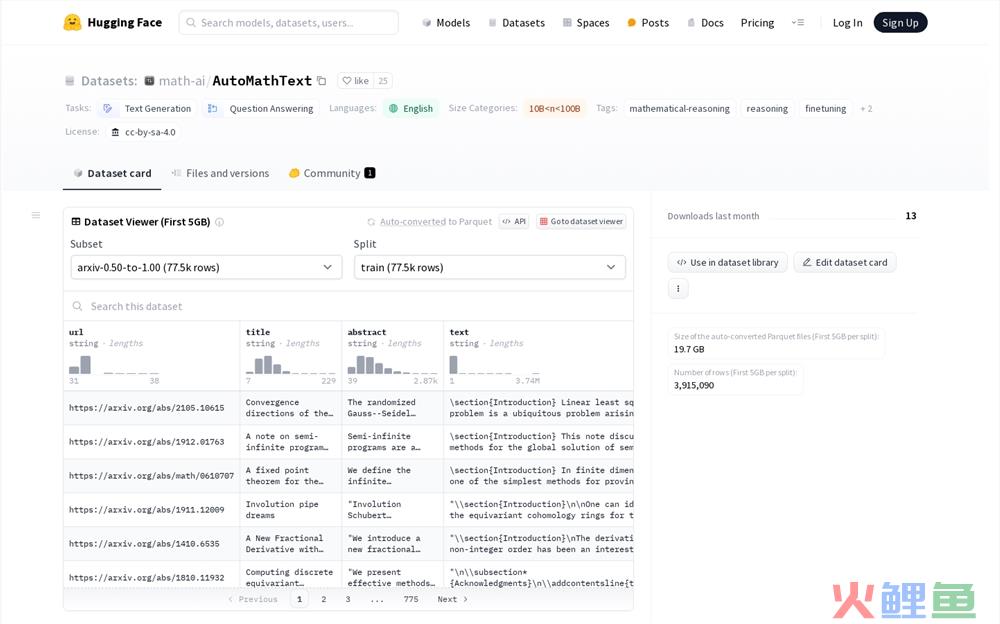Click the 10B<n<100B size category tag
The height and width of the screenshot is (624, 1000).
554,108
